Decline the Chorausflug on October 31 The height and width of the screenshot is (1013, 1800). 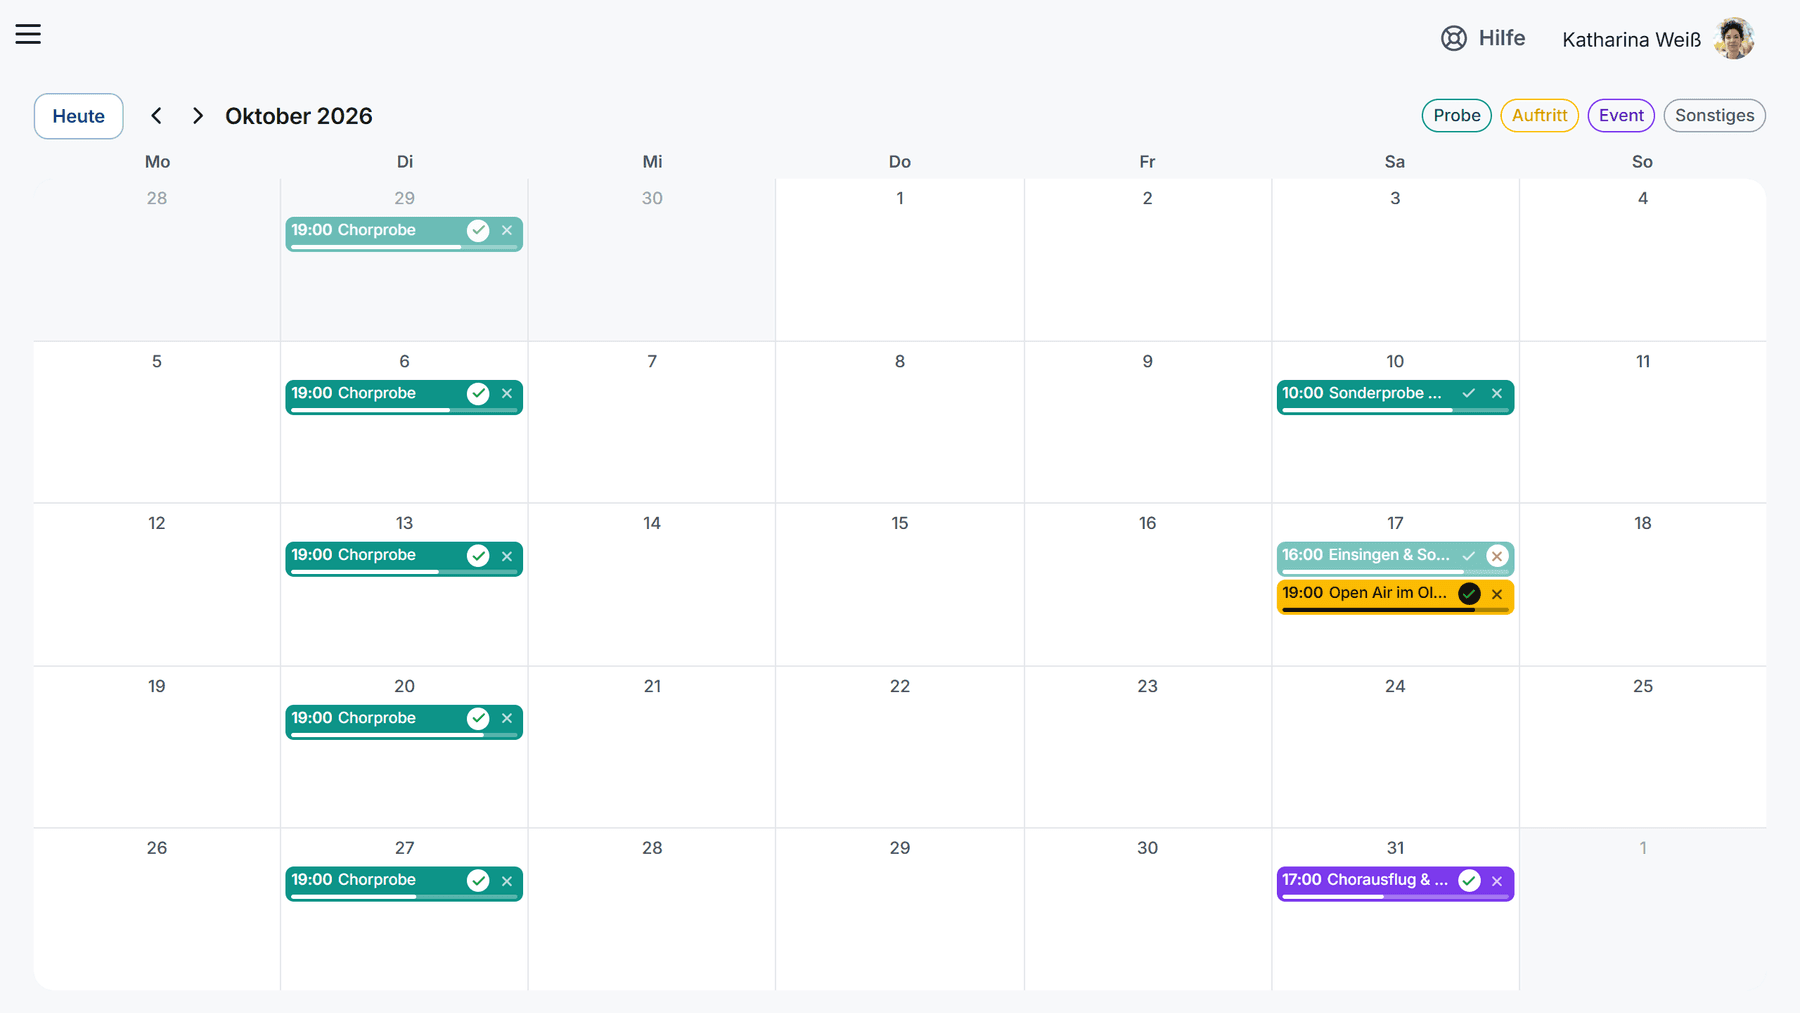pyautogui.click(x=1497, y=881)
